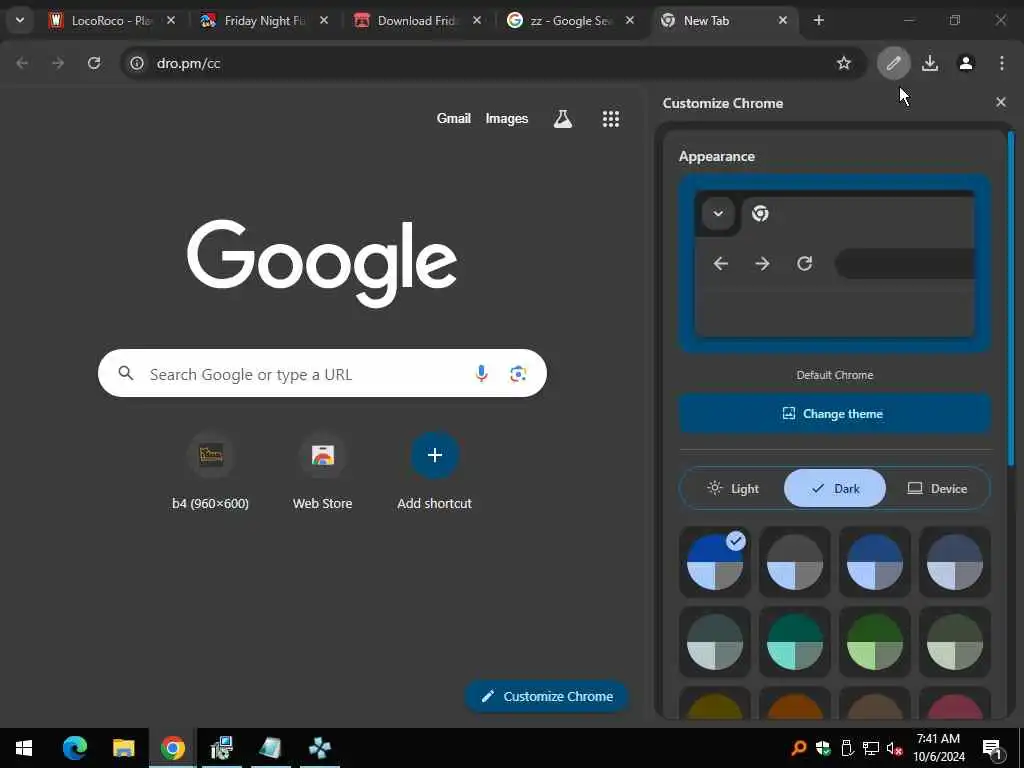Close the LocoRoco tab
This screenshot has height=768, width=1024.
tap(170, 21)
